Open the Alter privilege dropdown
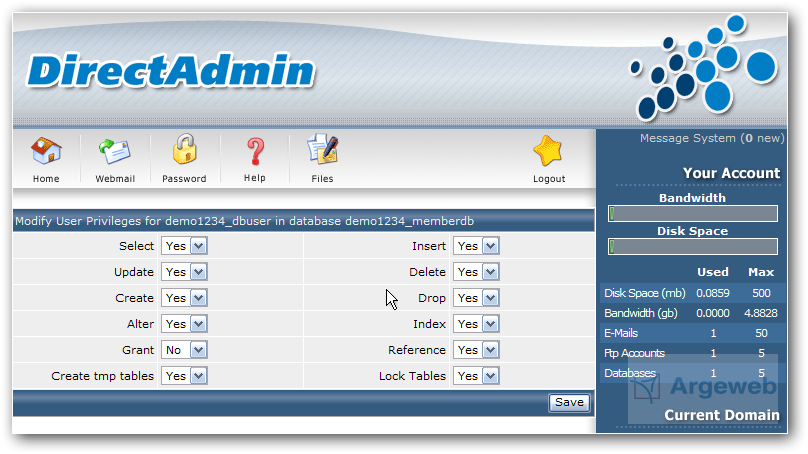The height and width of the screenshot is (454, 808). click(x=184, y=324)
